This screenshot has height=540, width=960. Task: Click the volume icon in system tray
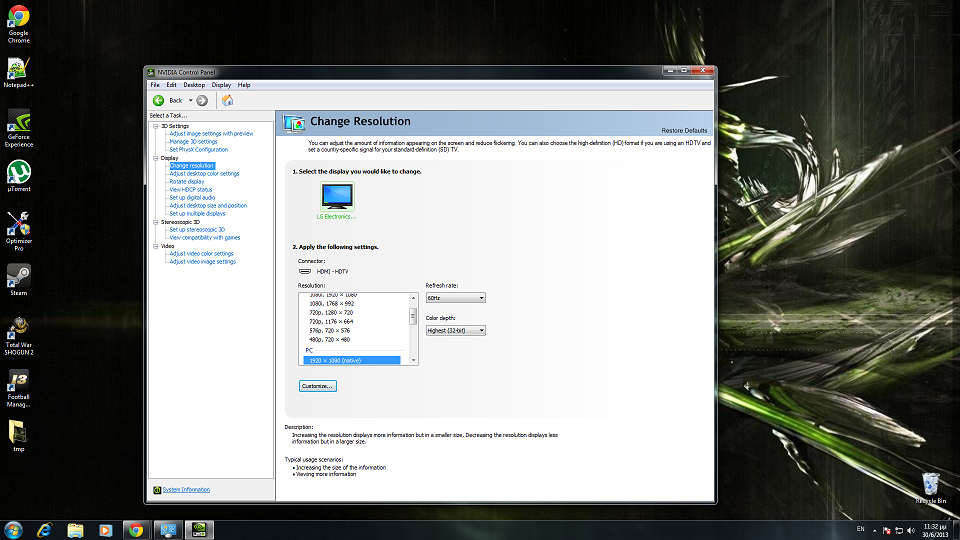[x=911, y=530]
